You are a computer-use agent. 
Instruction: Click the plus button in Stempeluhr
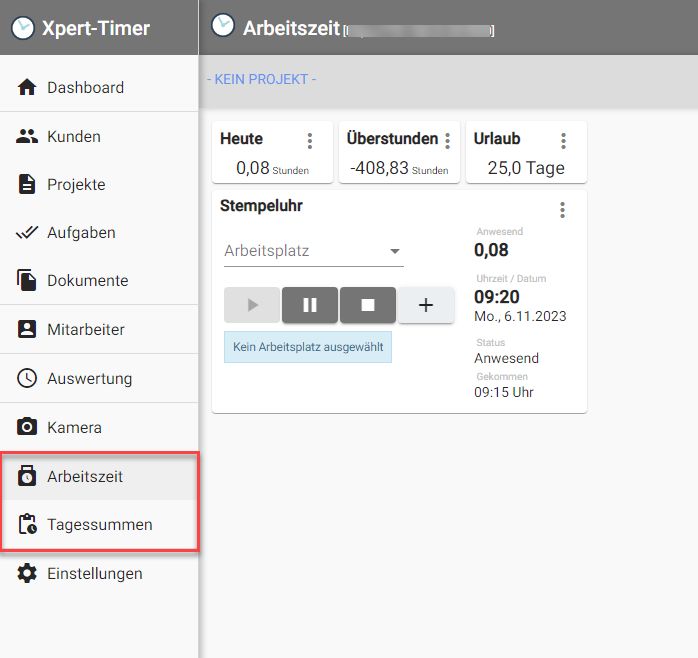coord(425,305)
